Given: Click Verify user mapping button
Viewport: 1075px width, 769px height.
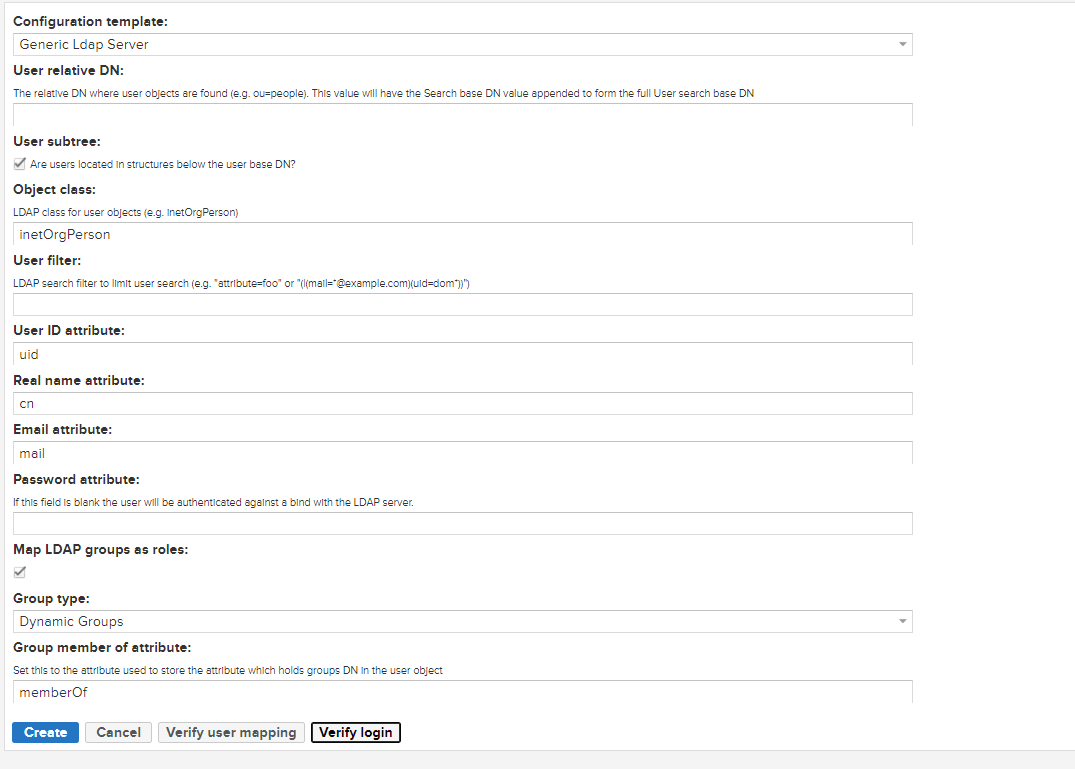Looking at the screenshot, I should pyautogui.click(x=231, y=732).
